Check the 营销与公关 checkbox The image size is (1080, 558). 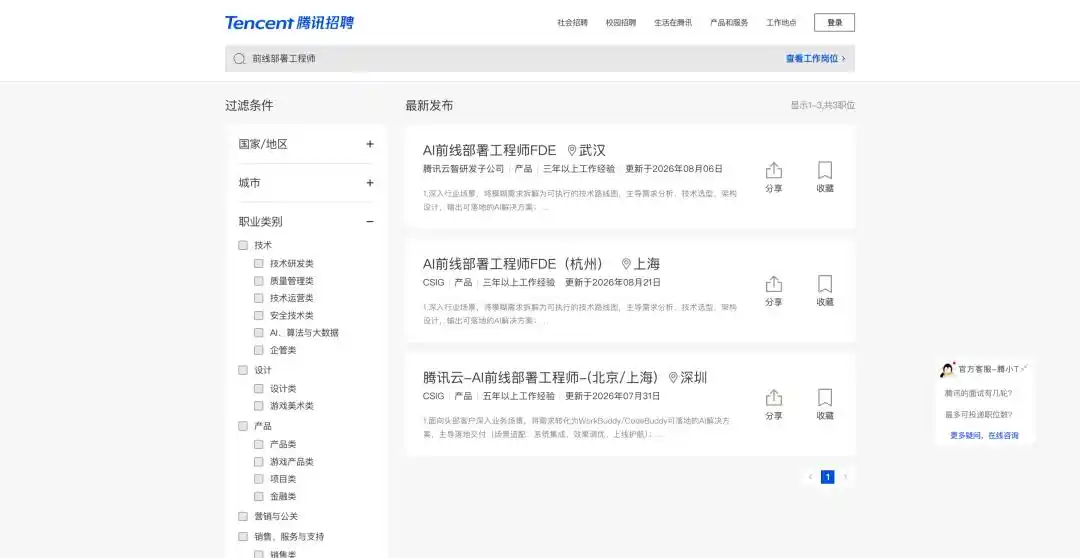[x=242, y=516]
